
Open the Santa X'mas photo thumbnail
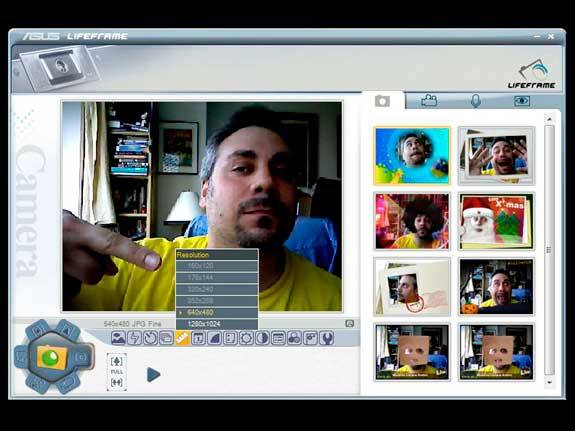[x=497, y=221]
